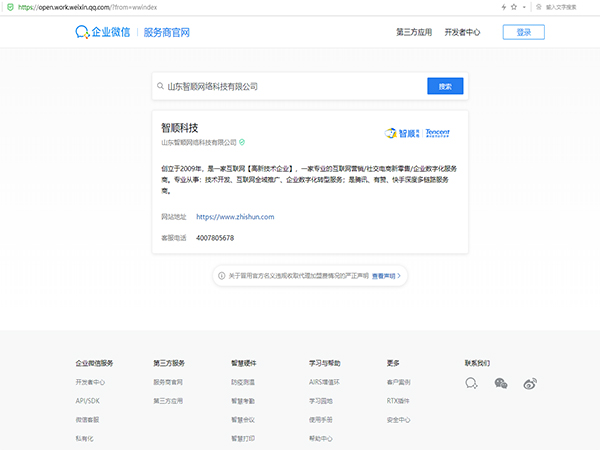Open the 开发者中心 header menu
Viewport: 600px width, 450px height.
(x=462, y=32)
